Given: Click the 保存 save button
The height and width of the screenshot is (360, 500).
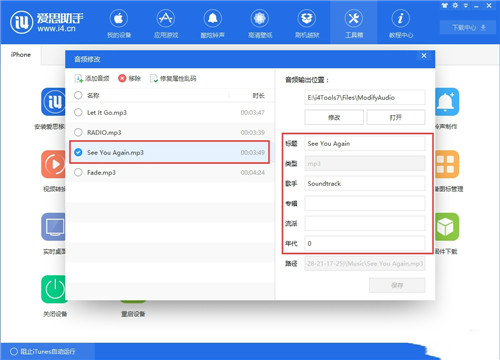Looking at the screenshot, I should click(397, 285).
